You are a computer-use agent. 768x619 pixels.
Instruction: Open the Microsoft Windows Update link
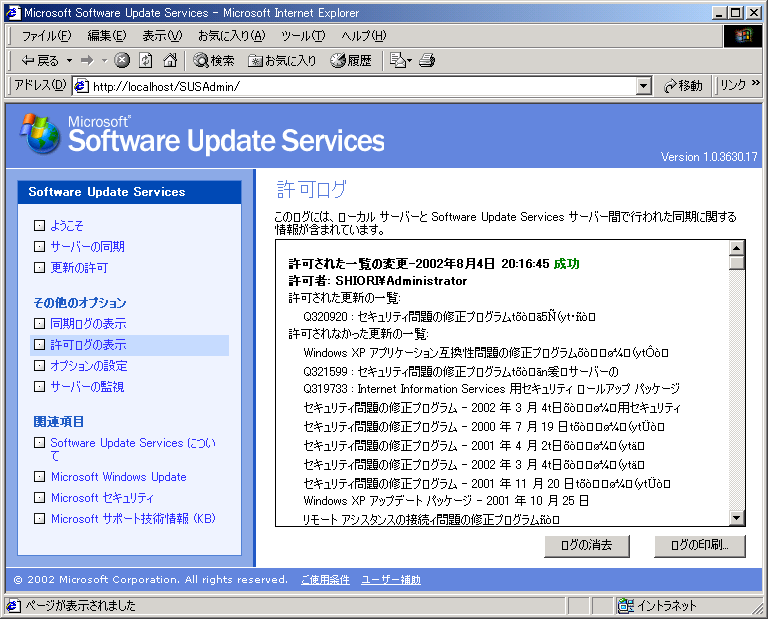pyautogui.click(x=119, y=477)
